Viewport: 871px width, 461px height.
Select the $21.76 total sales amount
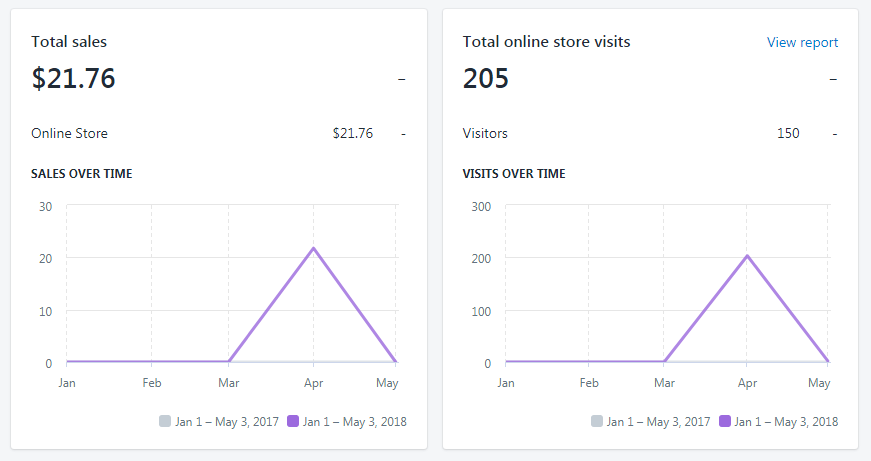click(73, 78)
